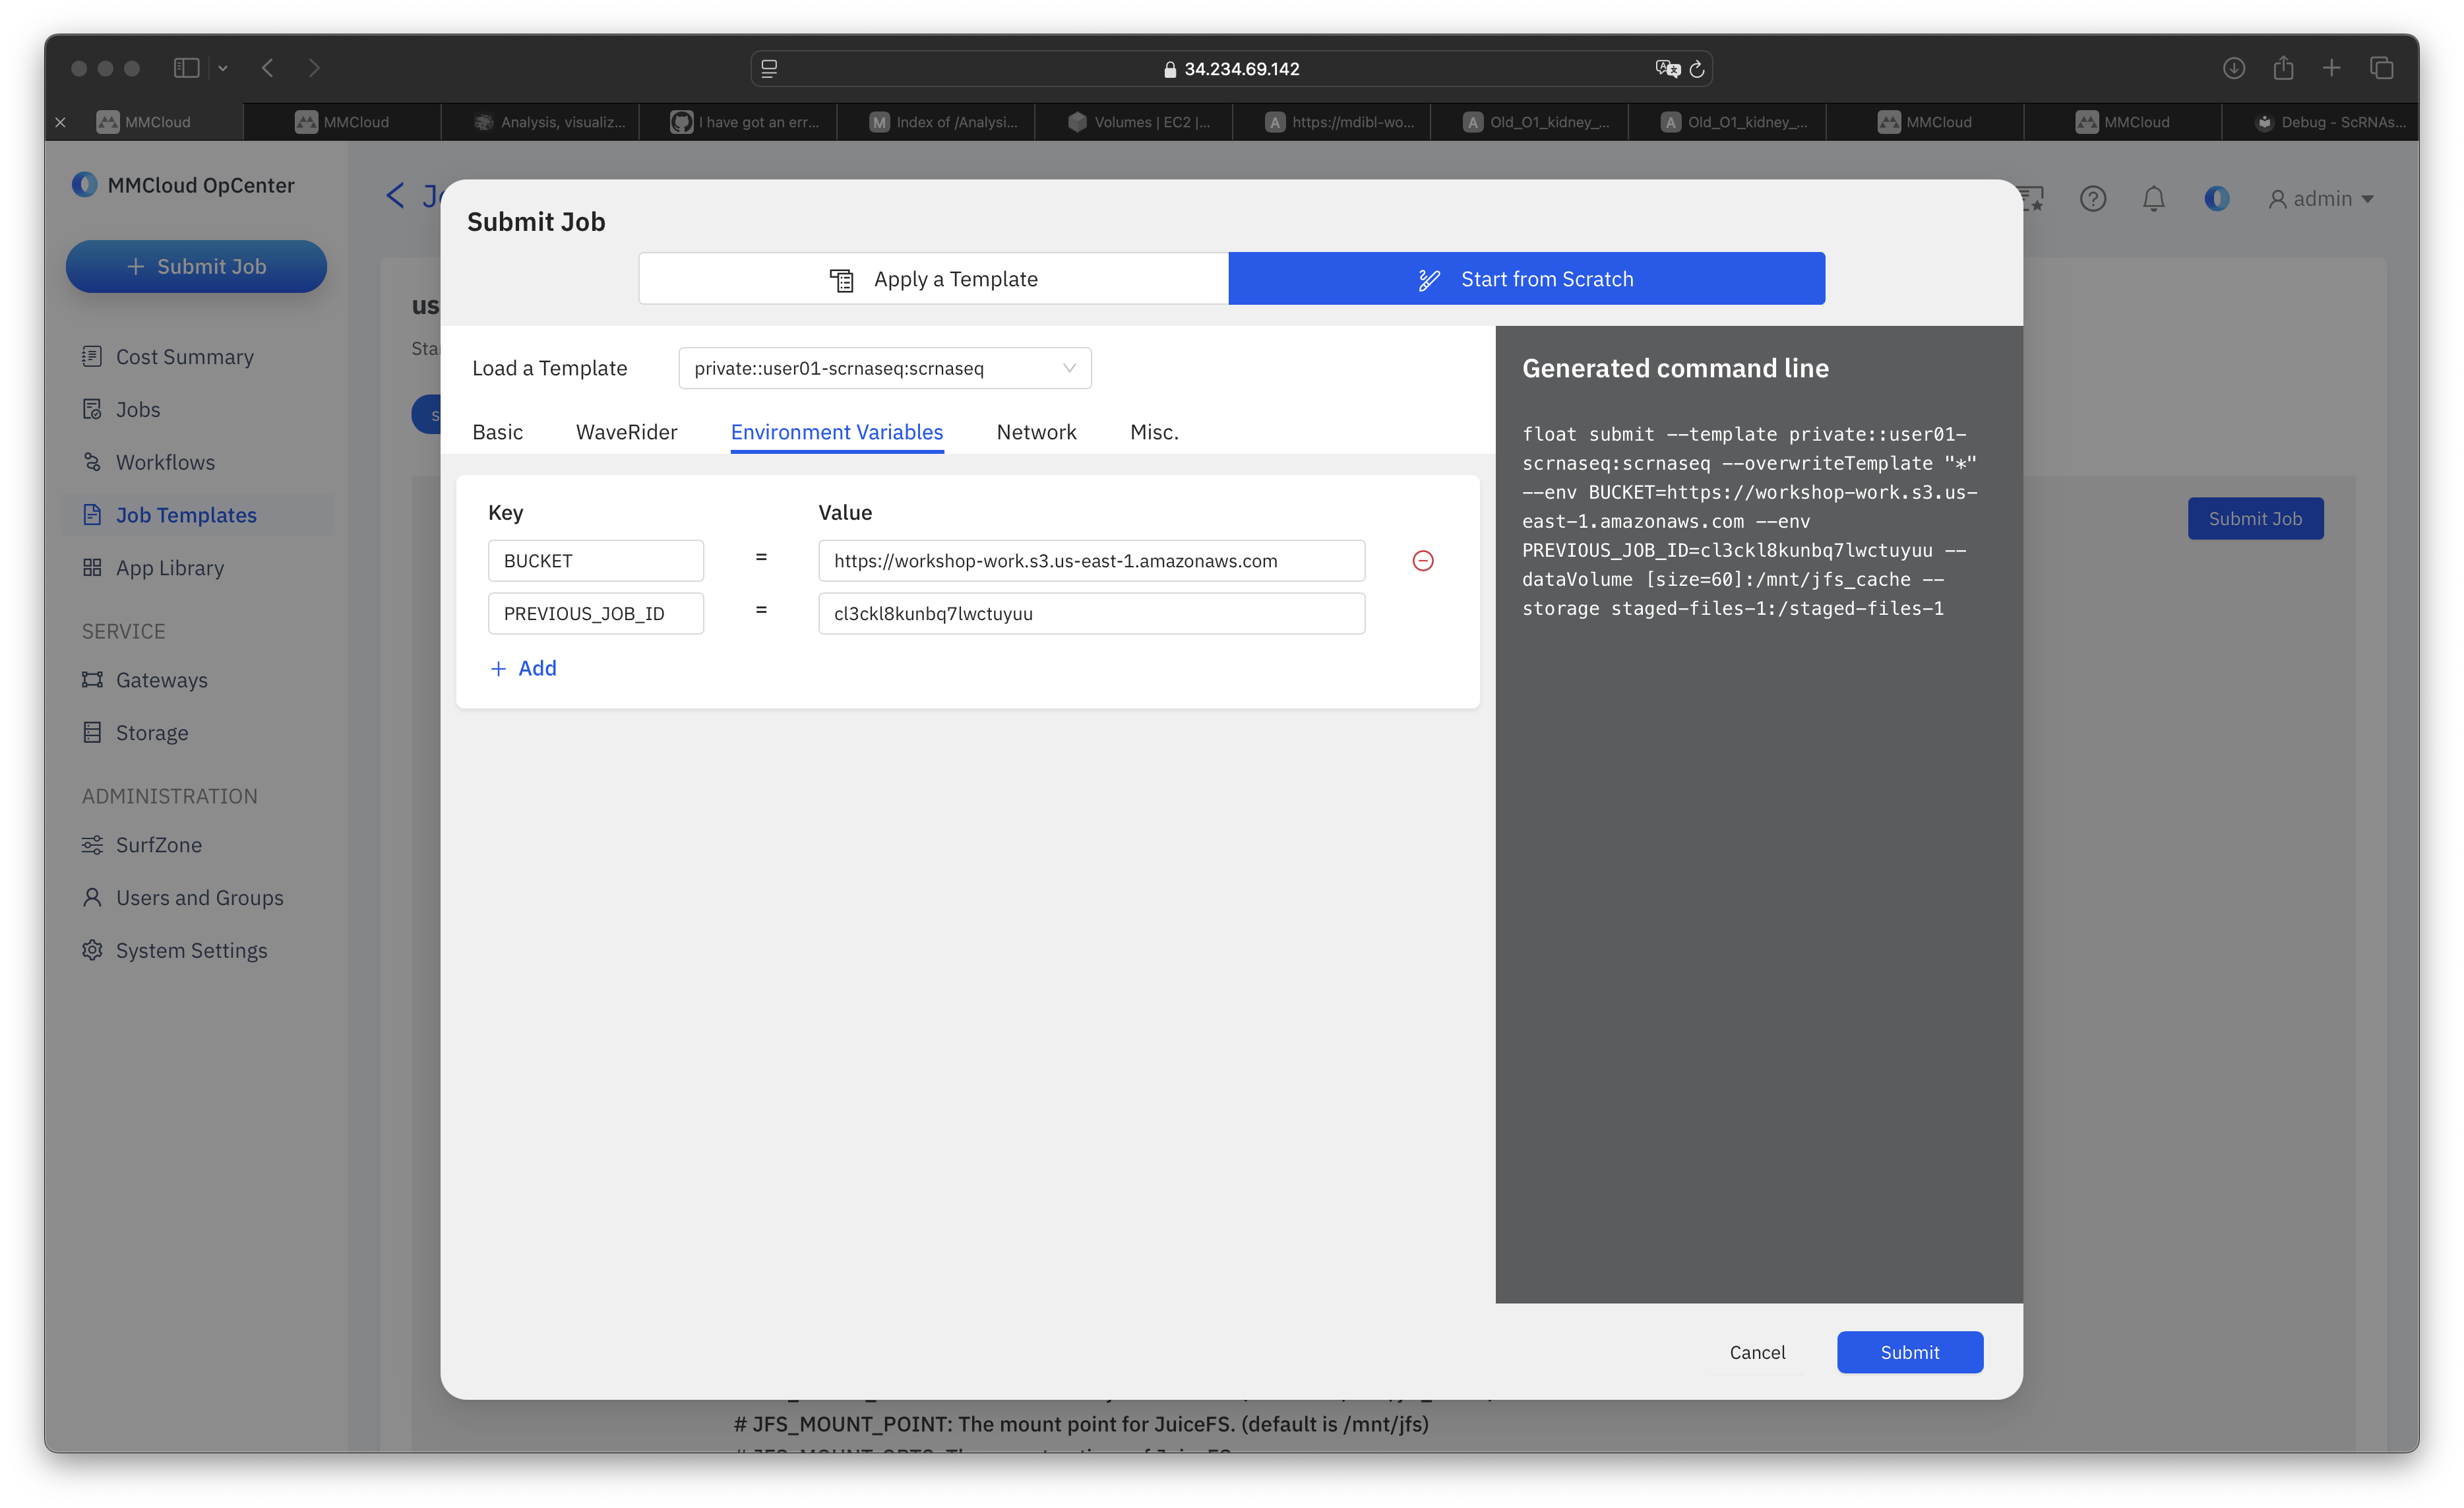The width and height of the screenshot is (2464, 1508).
Task: Click the PREVIOUS_JOB_ID value field
Action: point(1091,614)
